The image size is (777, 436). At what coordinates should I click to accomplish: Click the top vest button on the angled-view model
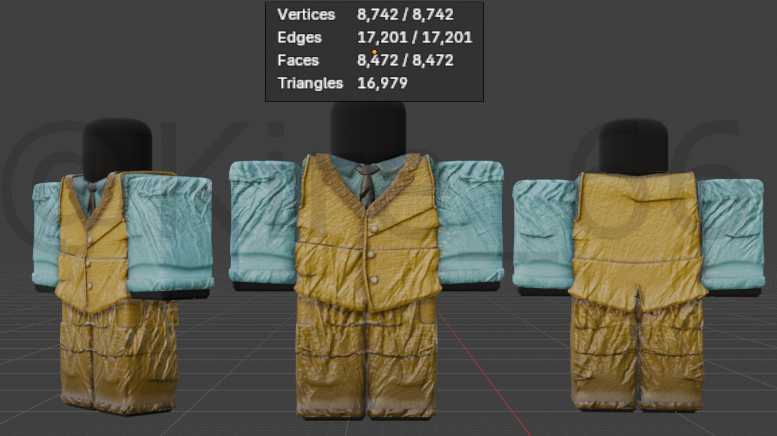tap(90, 239)
